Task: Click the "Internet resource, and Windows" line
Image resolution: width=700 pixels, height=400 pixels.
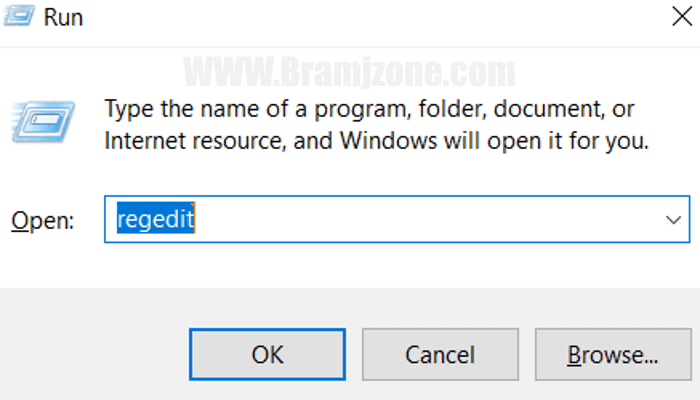Action: coord(376,141)
